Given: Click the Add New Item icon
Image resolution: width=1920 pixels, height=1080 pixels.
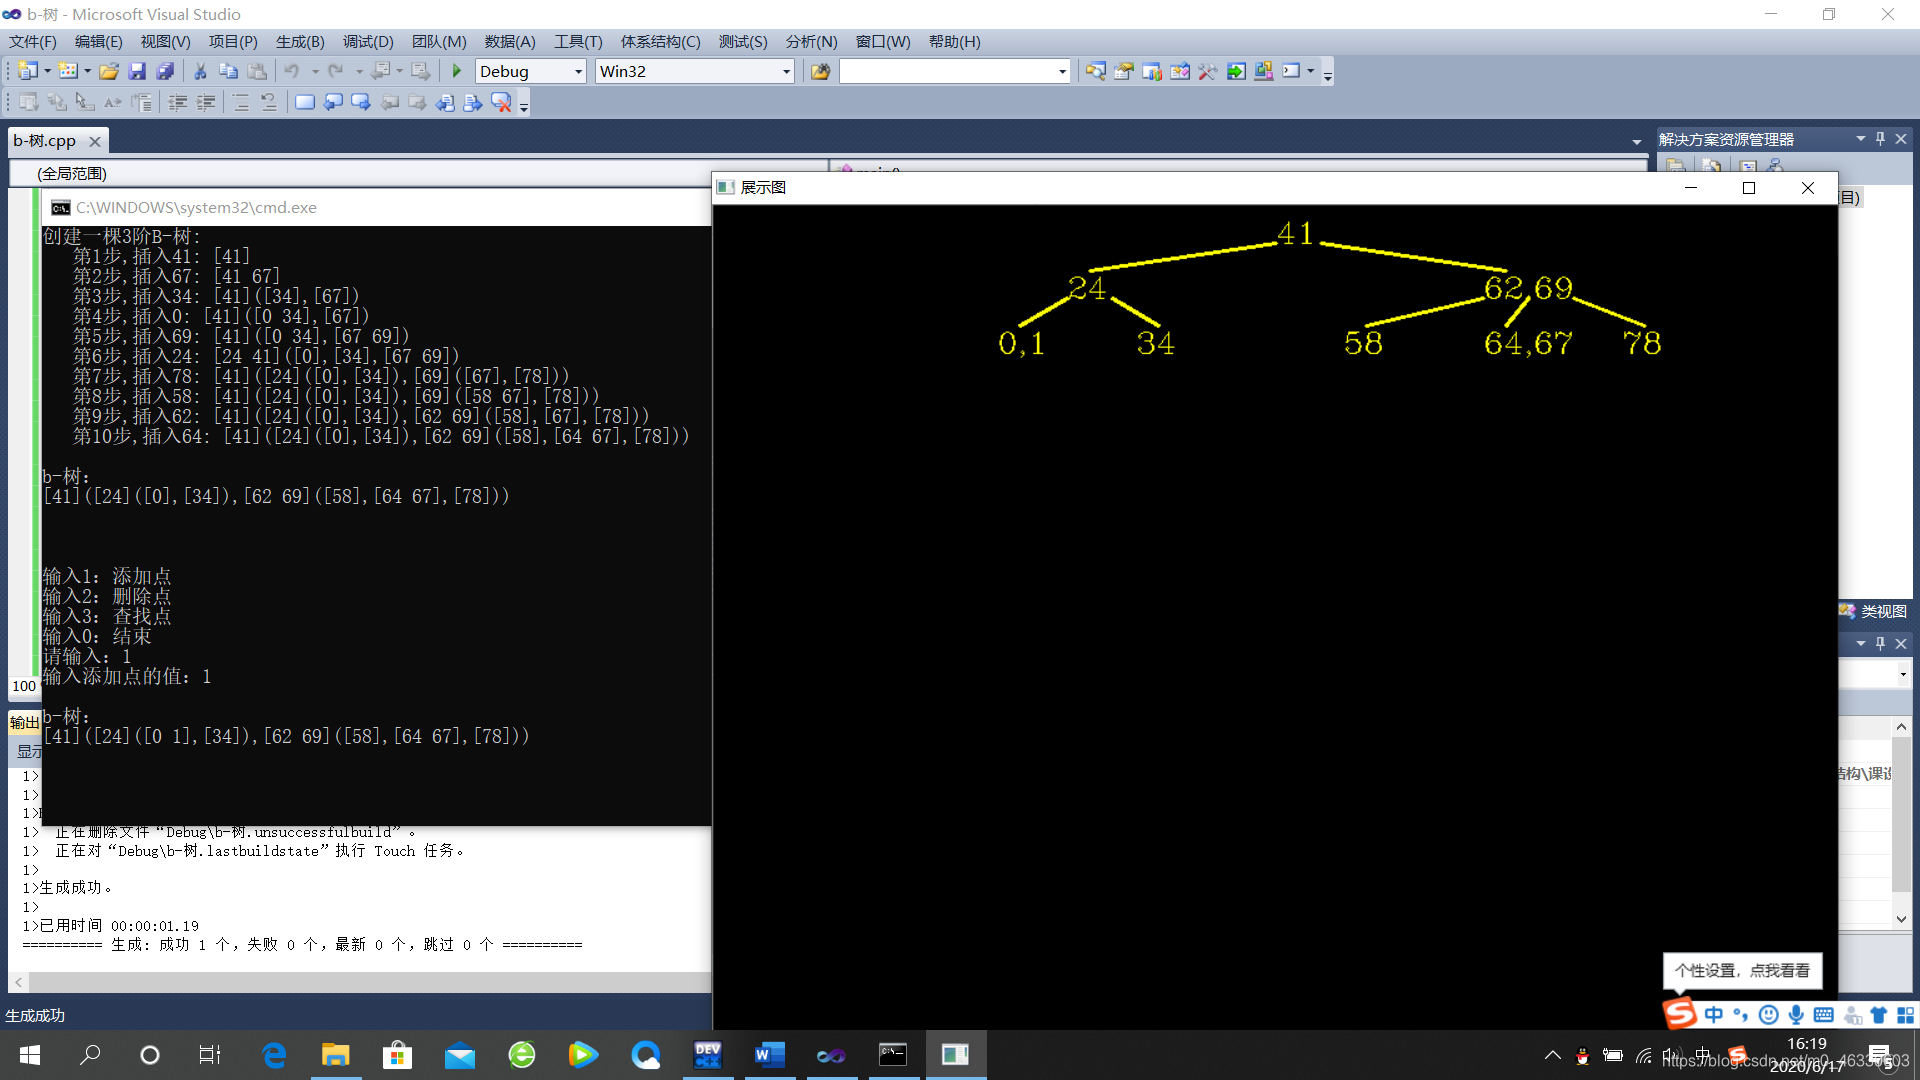Looking at the screenshot, I should pos(68,71).
